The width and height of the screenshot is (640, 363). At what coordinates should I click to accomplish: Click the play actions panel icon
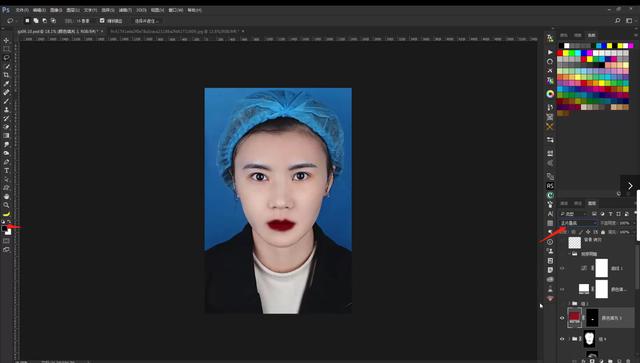(x=550, y=52)
